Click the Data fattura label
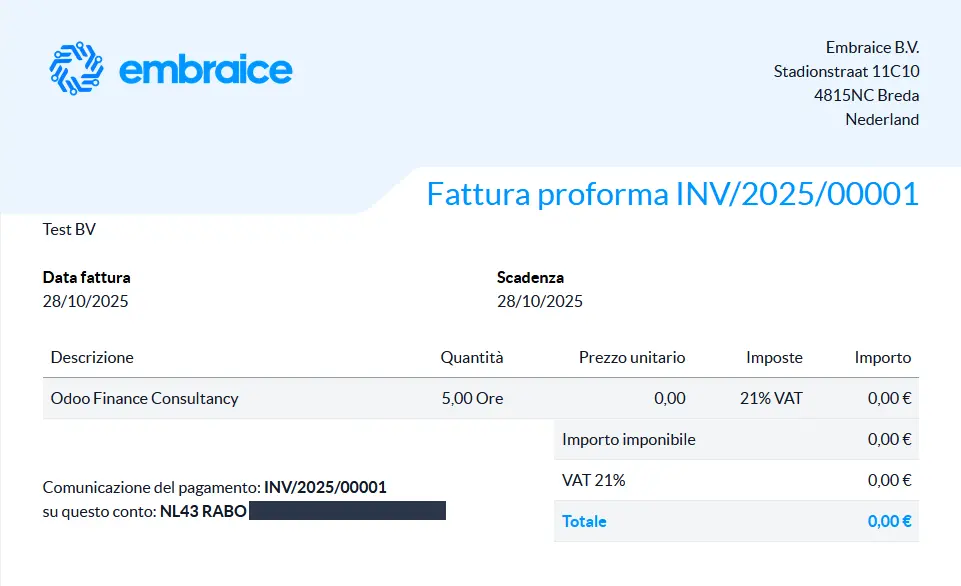The height and width of the screenshot is (586, 961). point(86,277)
